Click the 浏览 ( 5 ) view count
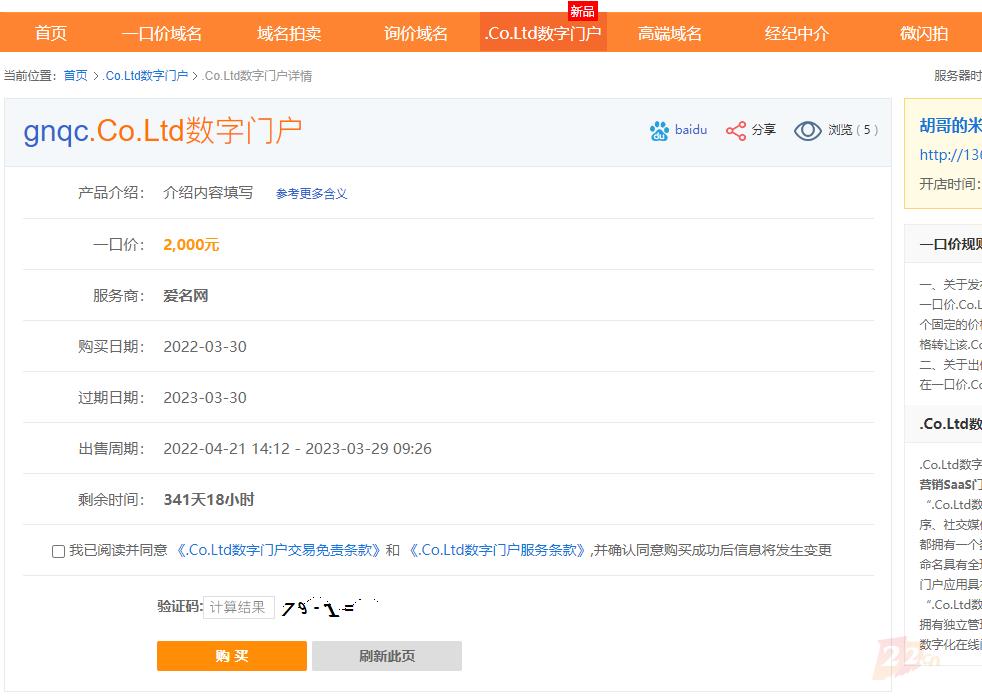 pyautogui.click(x=853, y=130)
